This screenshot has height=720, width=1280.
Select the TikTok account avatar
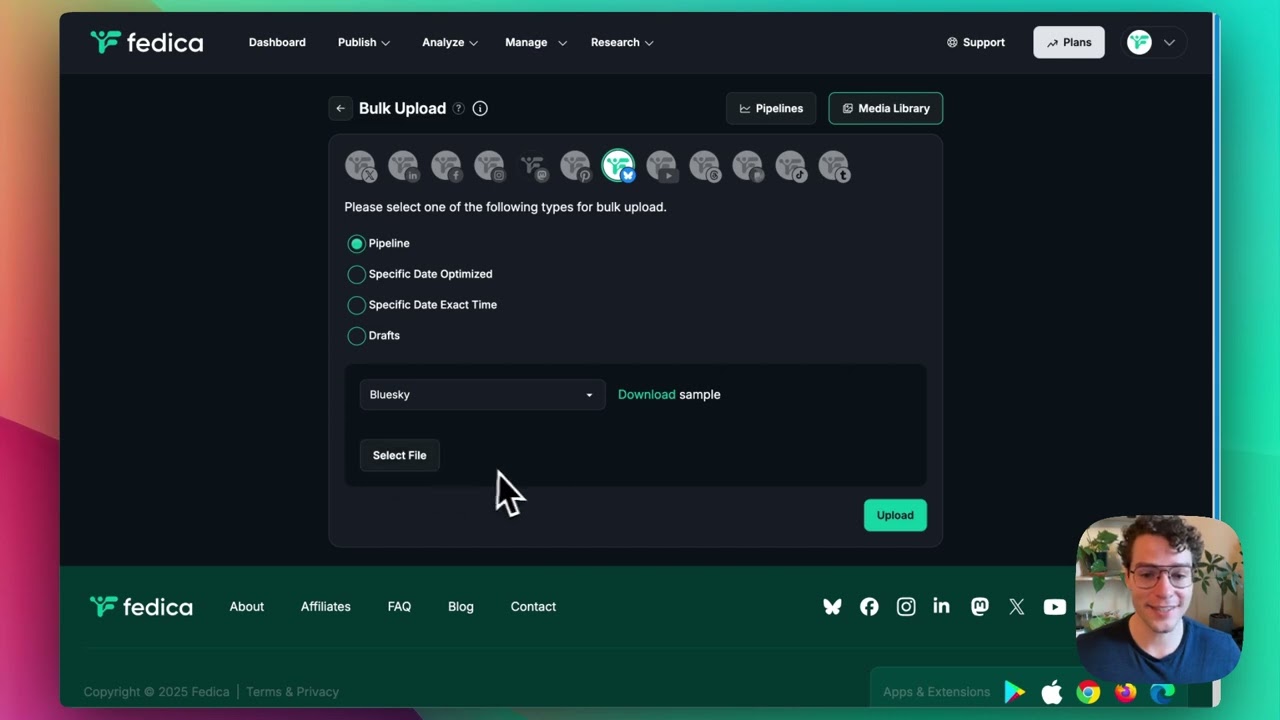click(x=790, y=166)
